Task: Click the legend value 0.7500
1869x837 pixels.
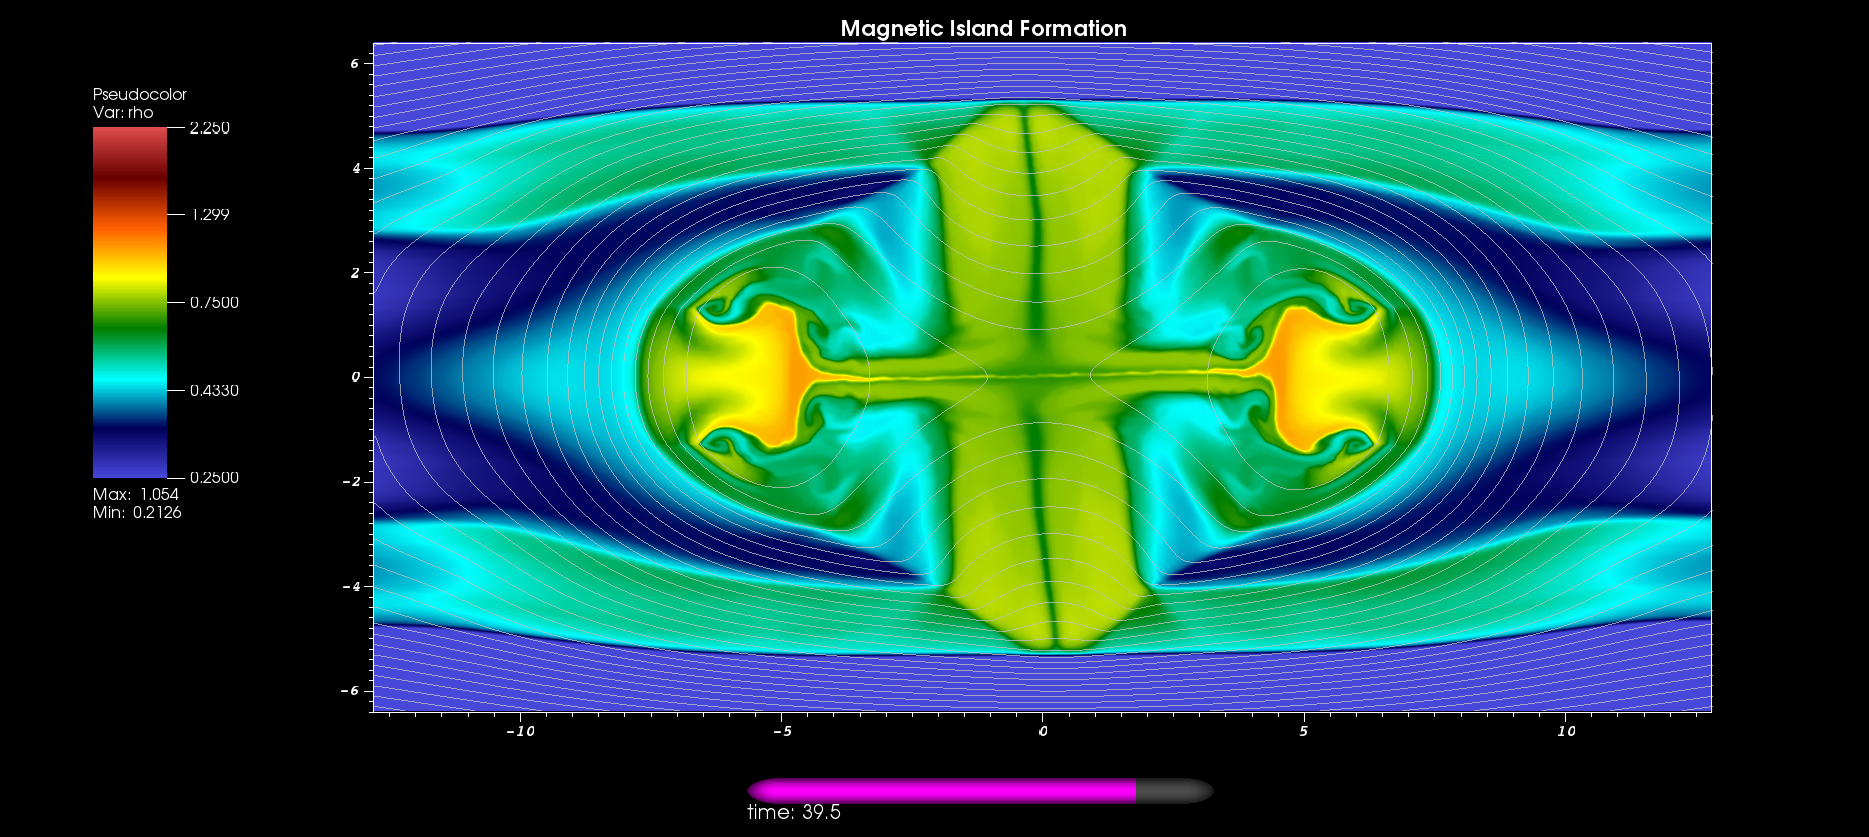Action: tap(214, 302)
